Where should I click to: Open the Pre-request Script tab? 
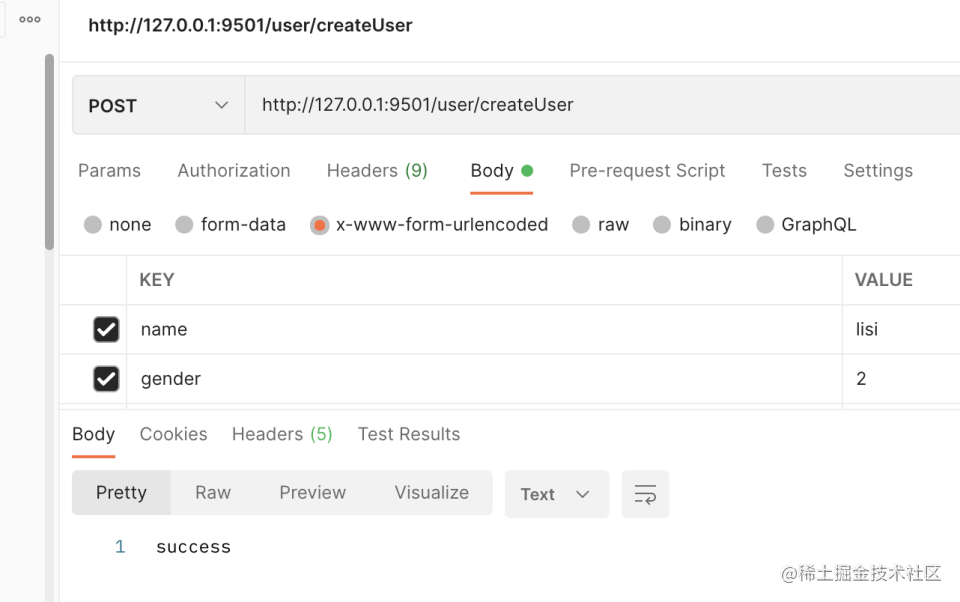(647, 171)
